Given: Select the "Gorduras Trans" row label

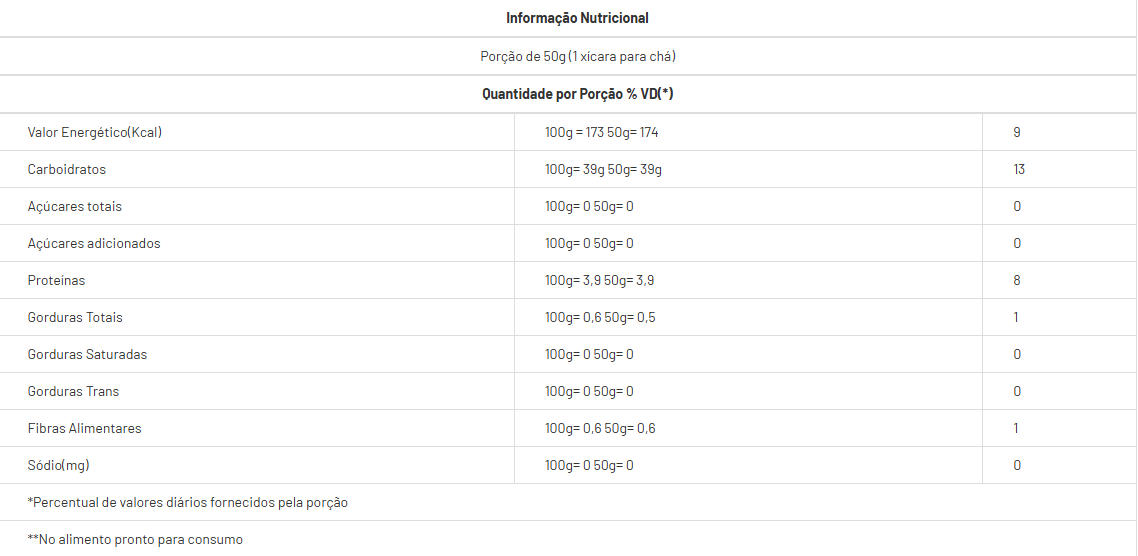Looking at the screenshot, I should 73,391.
